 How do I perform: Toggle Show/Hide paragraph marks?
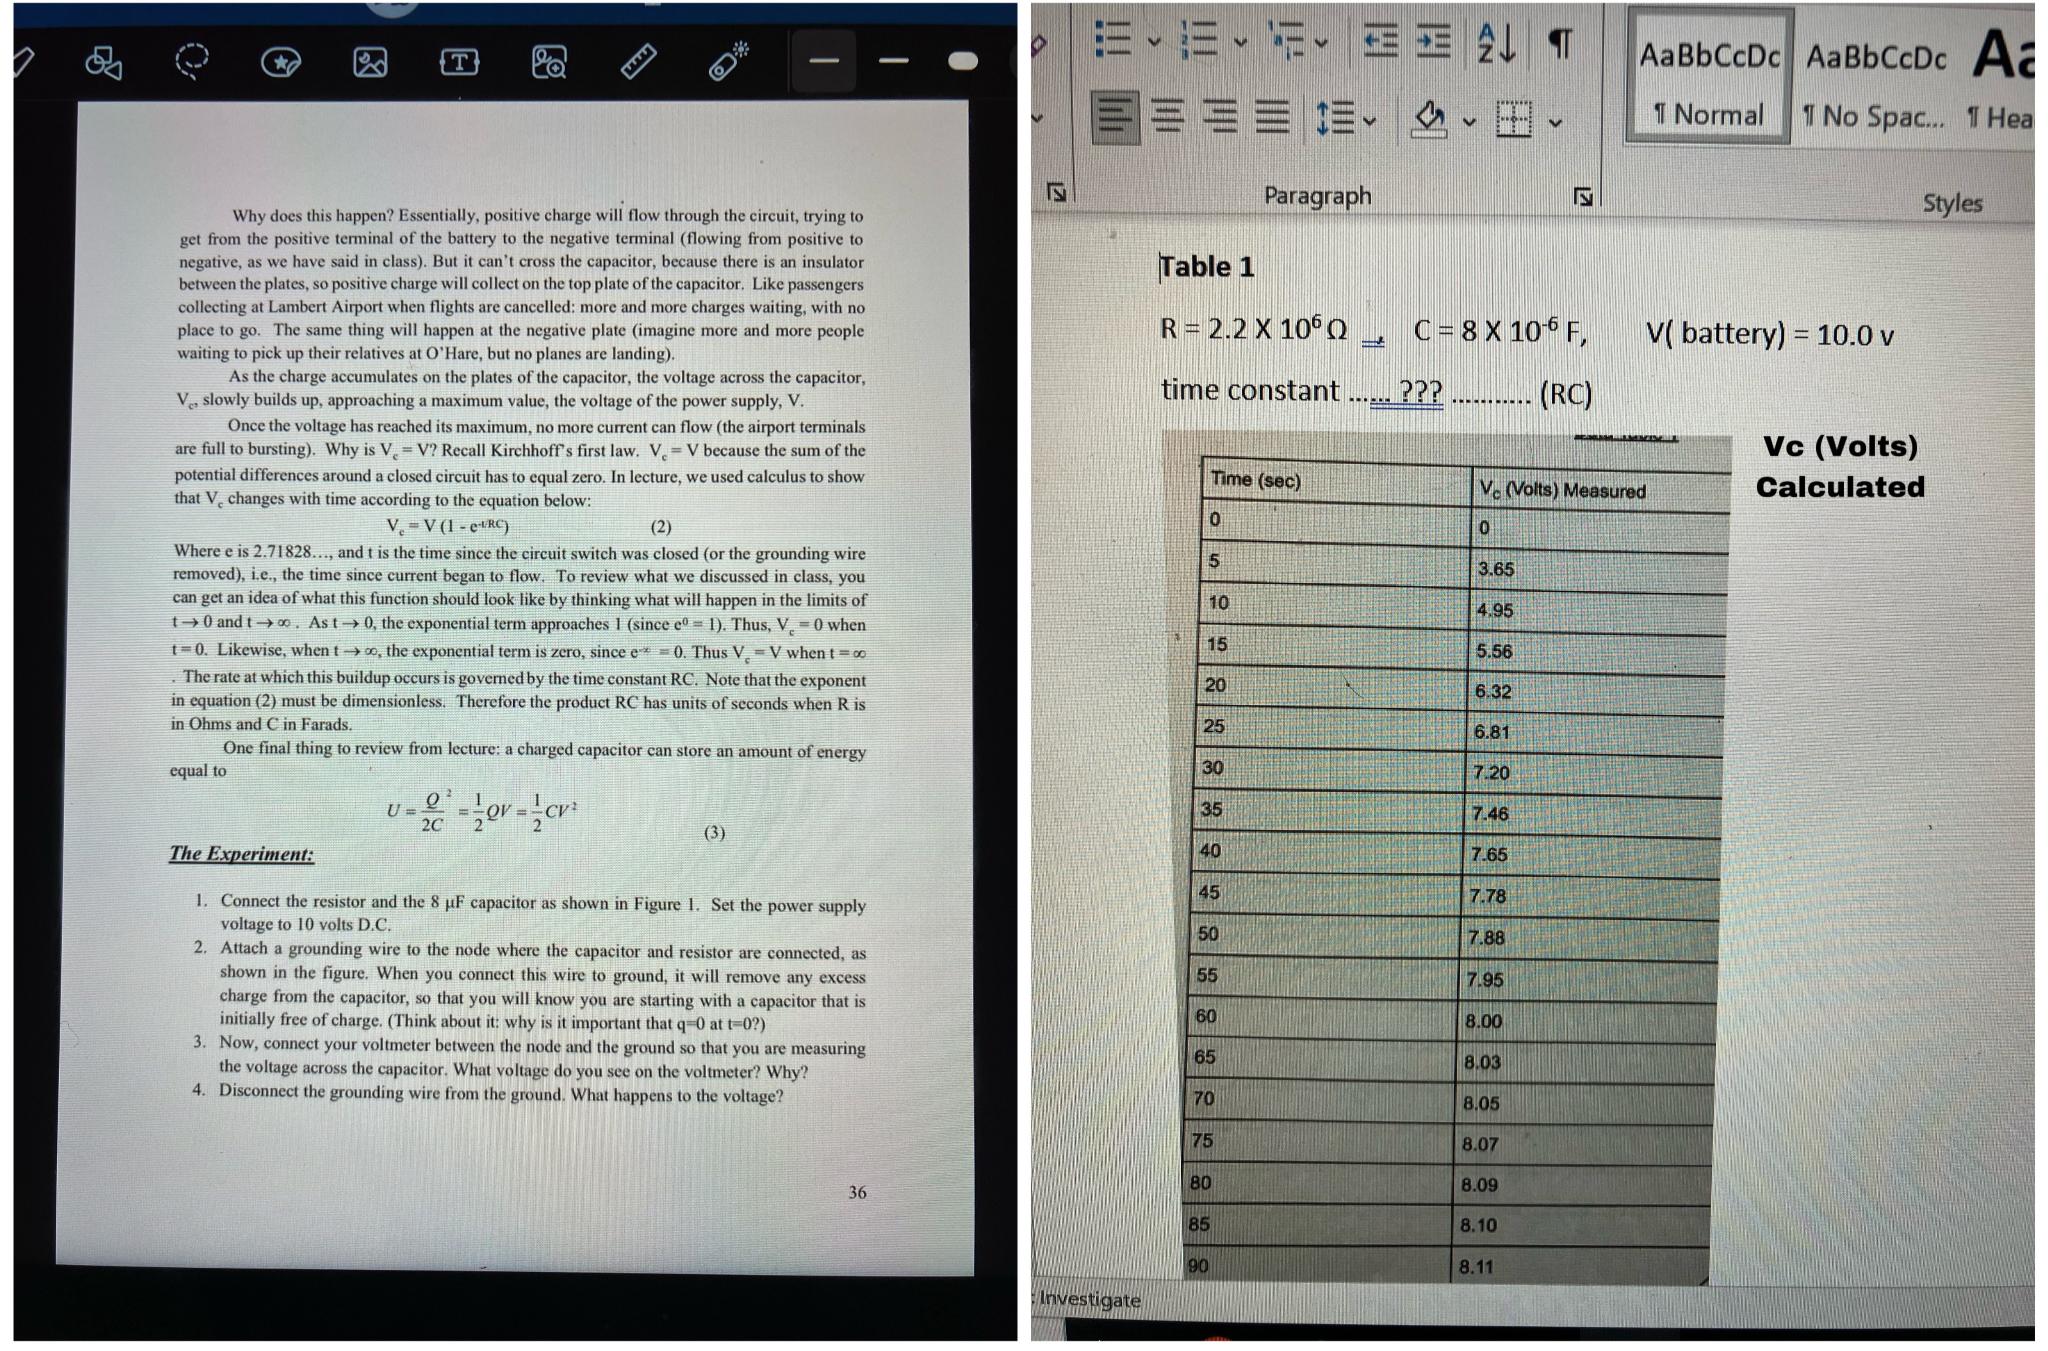(x=1560, y=42)
